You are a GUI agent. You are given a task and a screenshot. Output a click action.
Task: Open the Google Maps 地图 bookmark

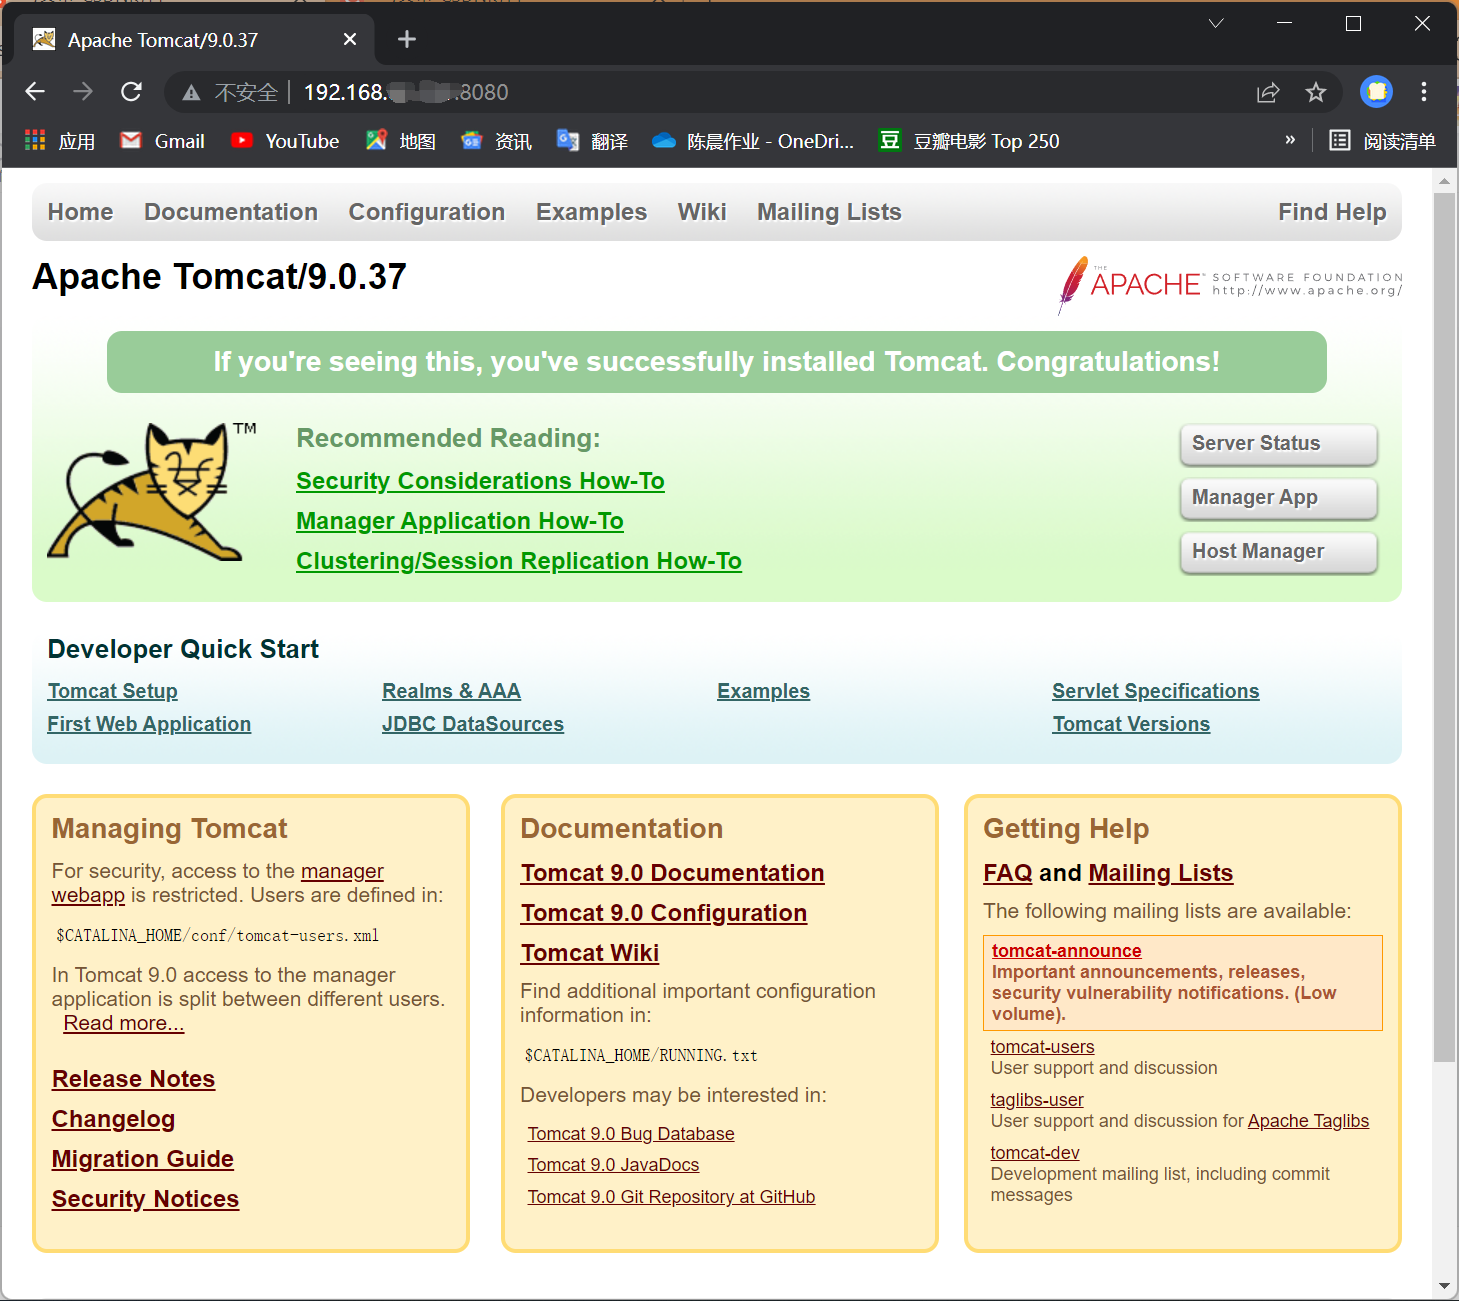tap(399, 141)
